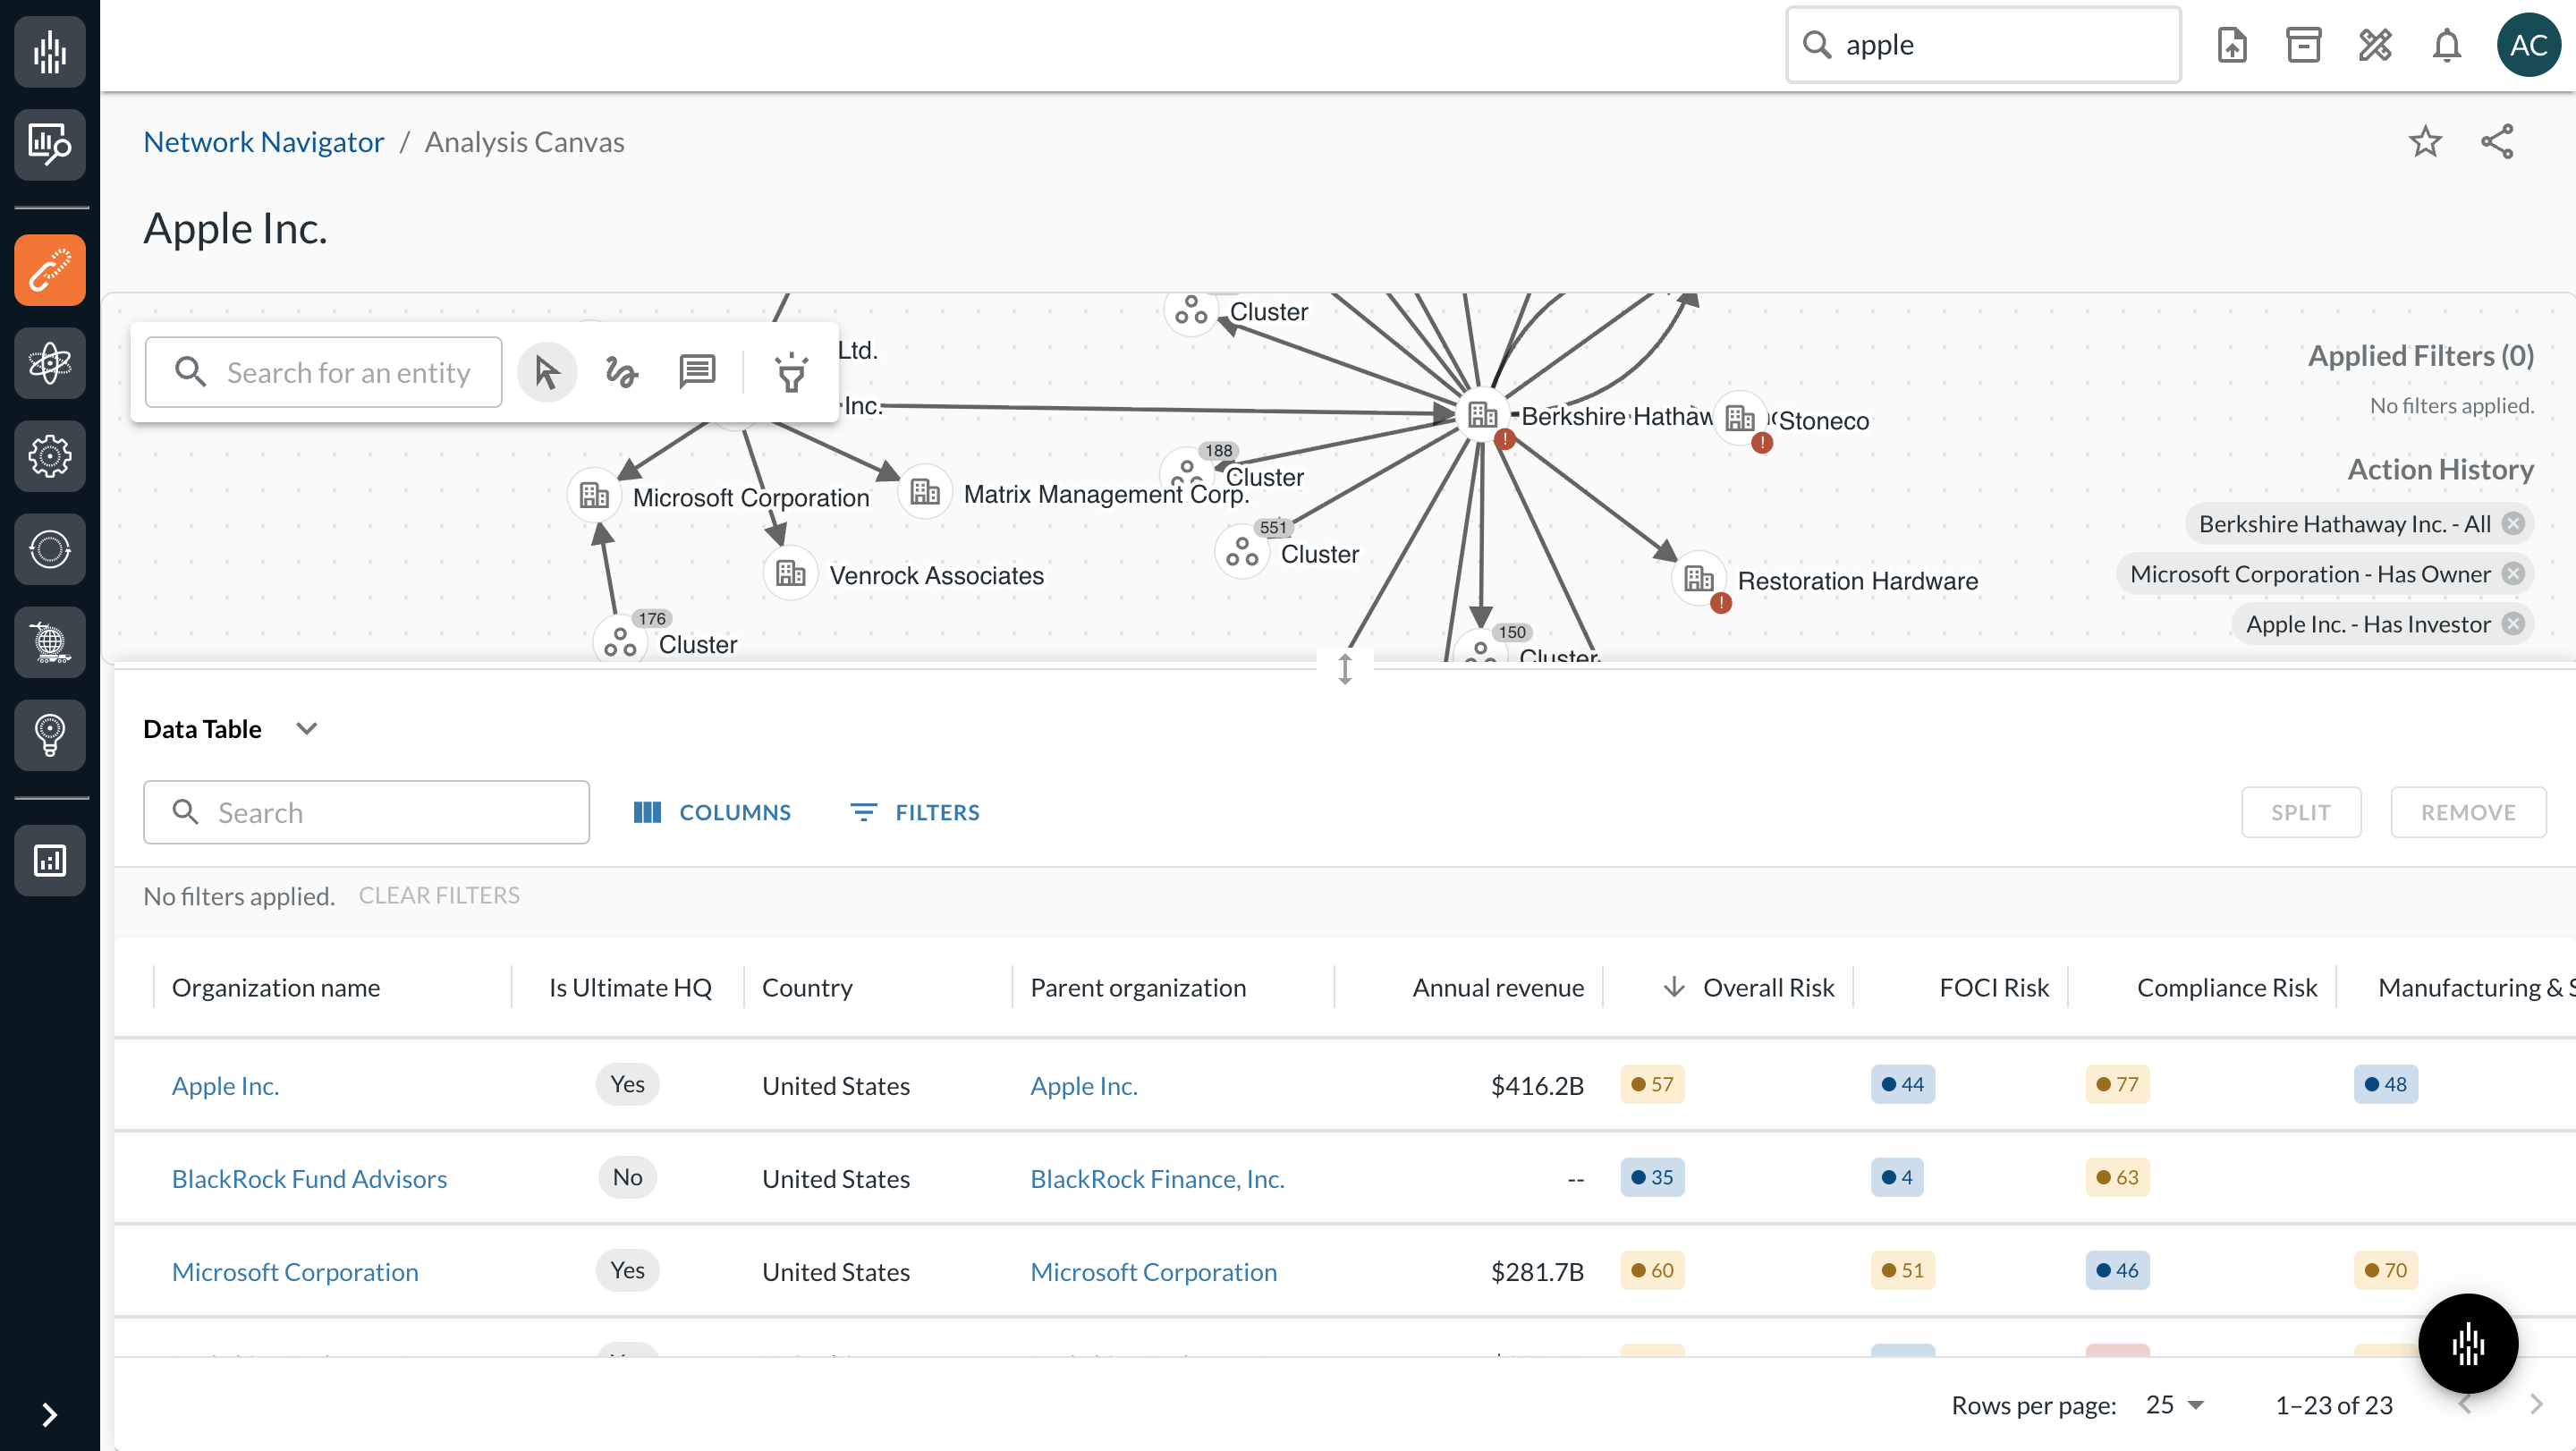
Task: Click the file upload icon in the header
Action: 2232,45
